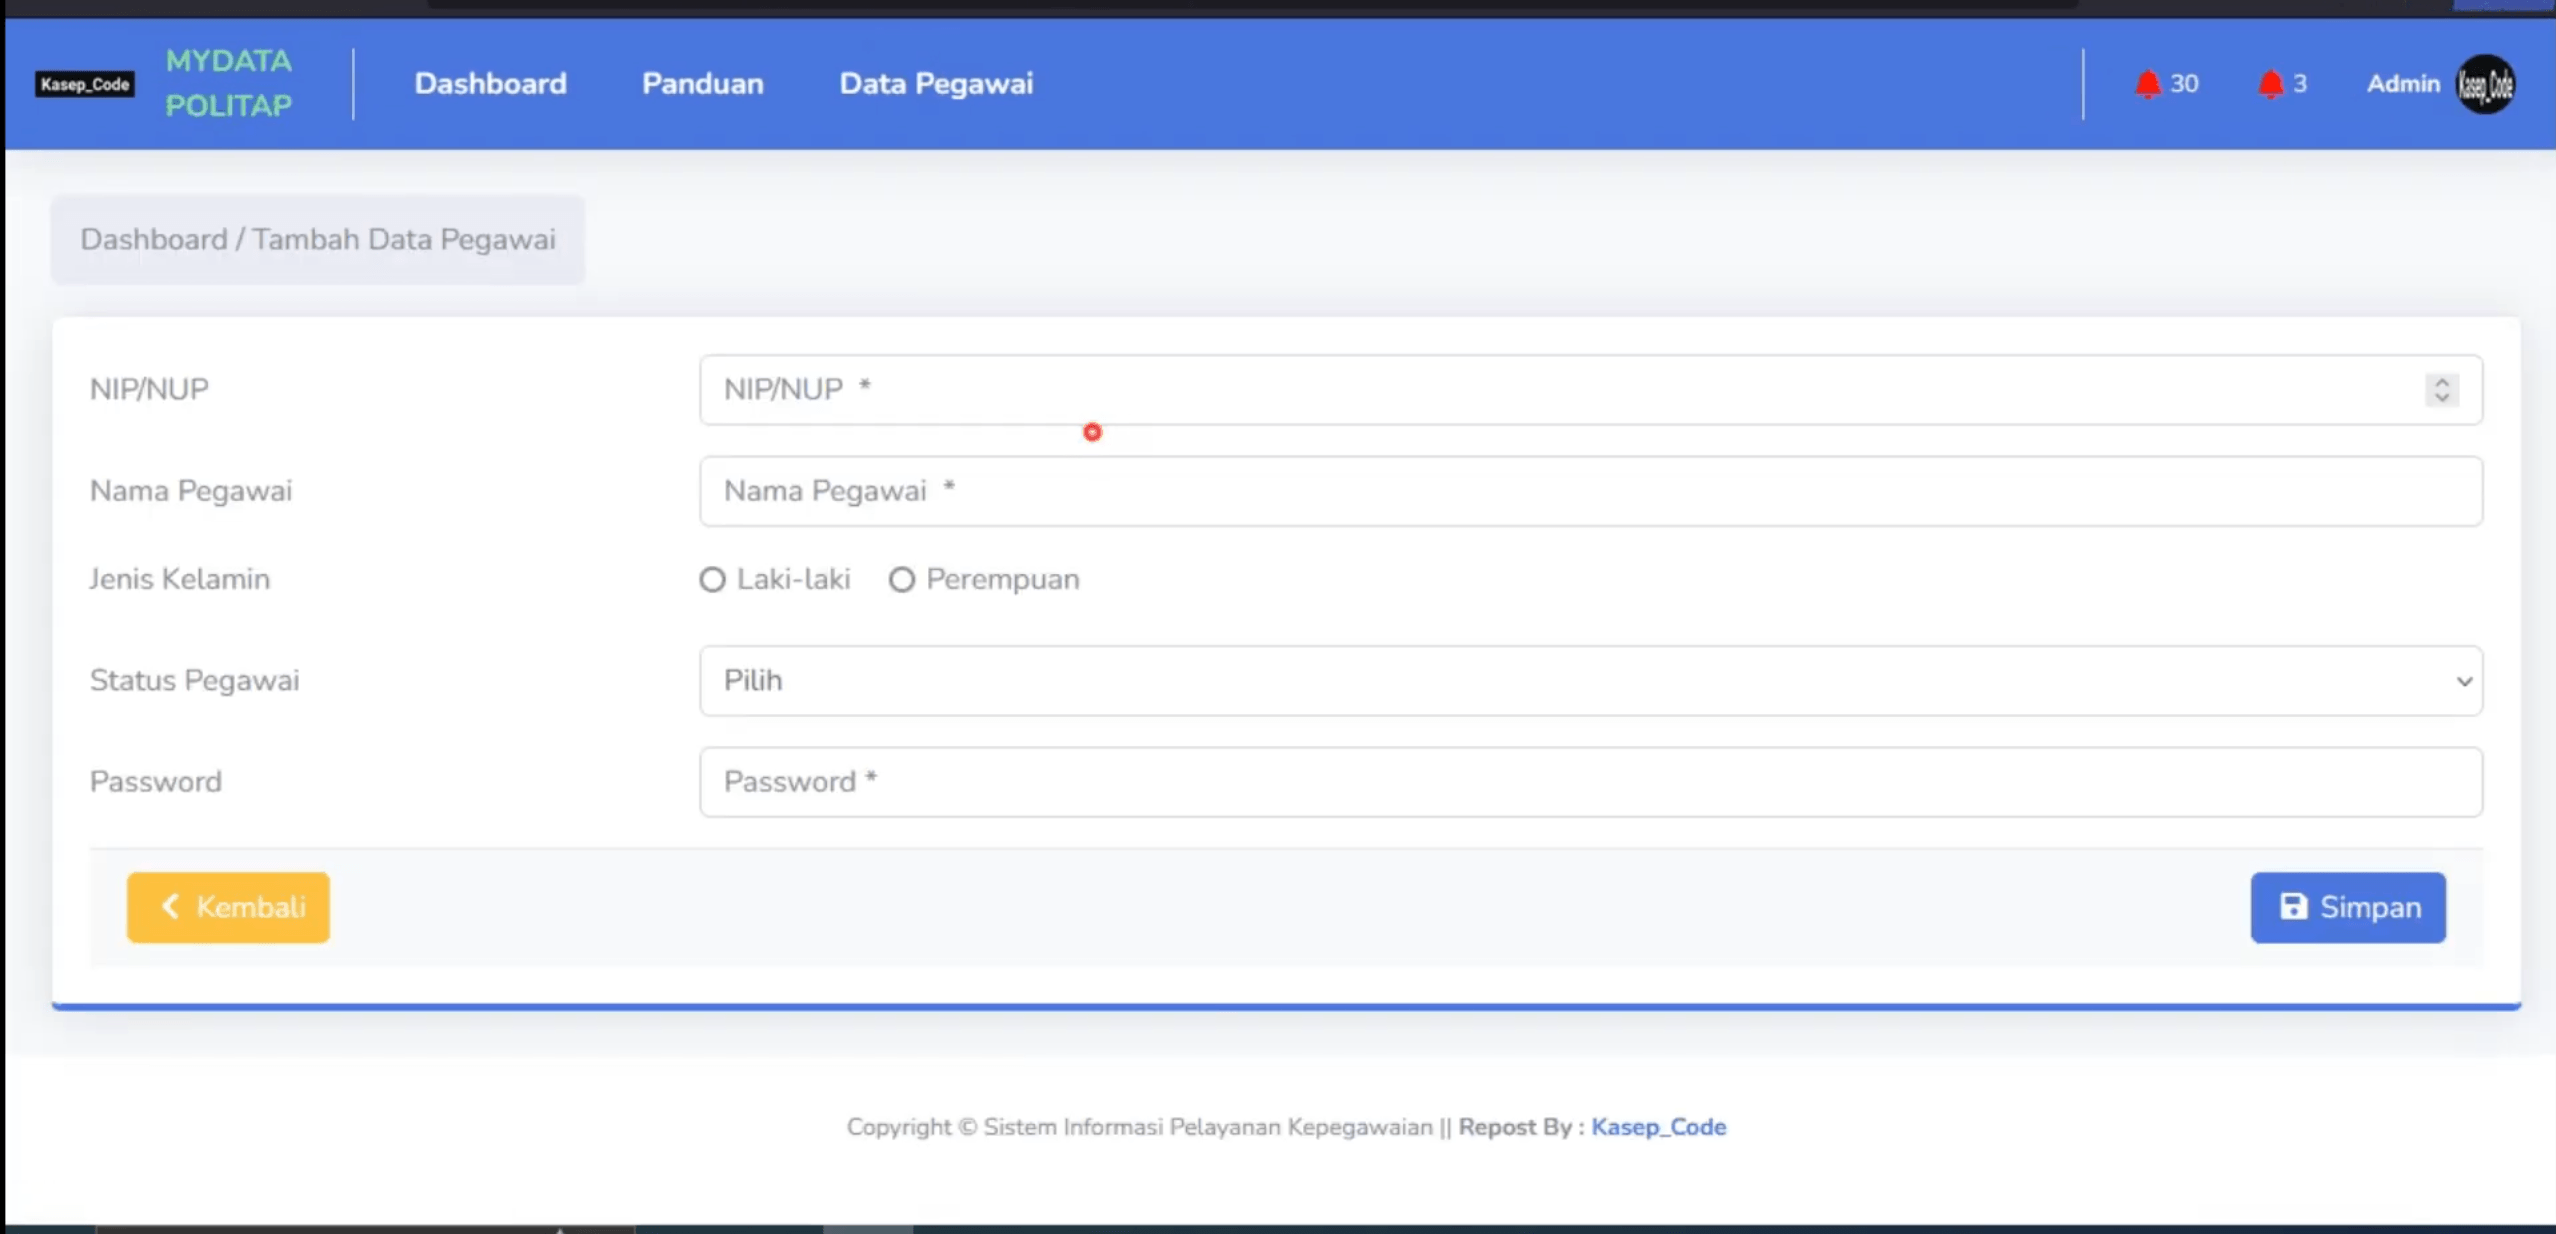
Task: Open notifications bell showing 30
Action: (x=2166, y=84)
